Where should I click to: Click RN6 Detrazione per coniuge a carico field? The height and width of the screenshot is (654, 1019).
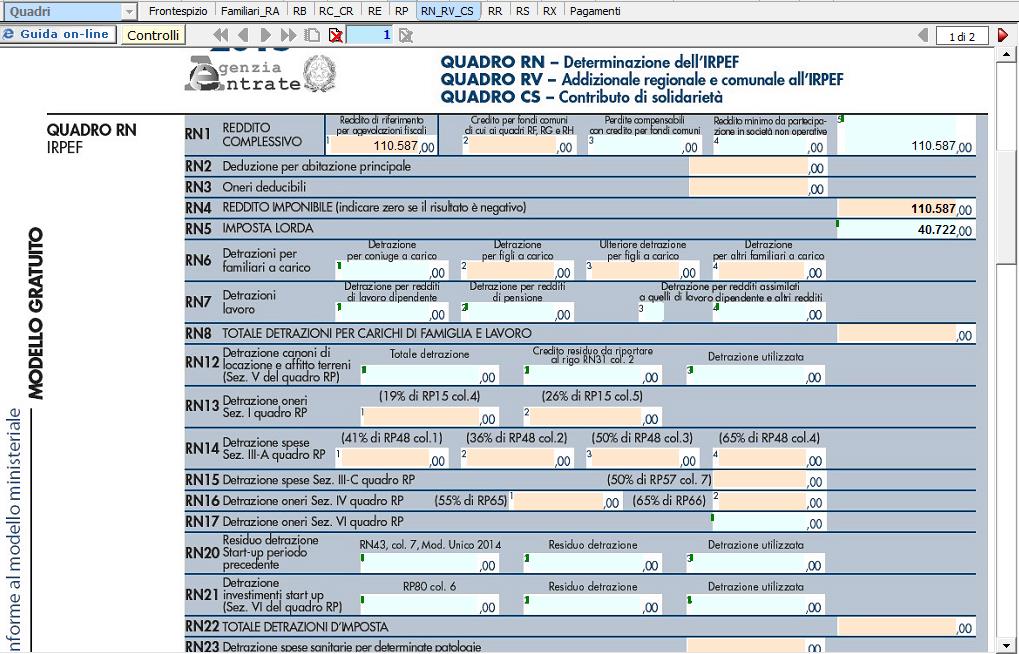[392, 271]
